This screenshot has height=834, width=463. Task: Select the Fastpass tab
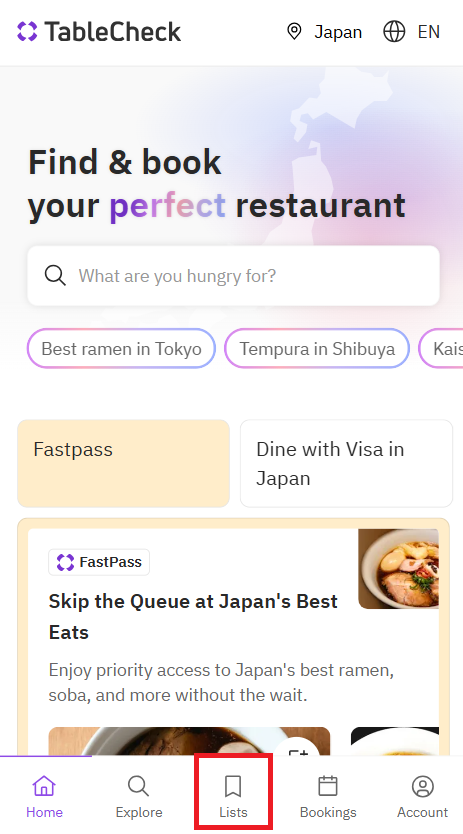click(x=123, y=463)
